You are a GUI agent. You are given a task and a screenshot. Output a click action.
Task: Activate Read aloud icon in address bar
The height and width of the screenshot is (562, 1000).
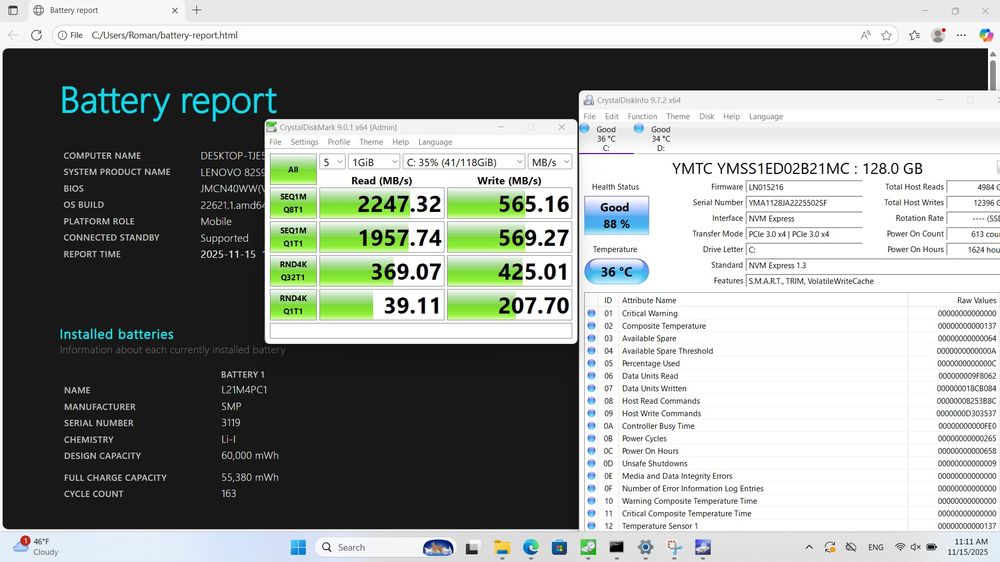pos(865,35)
